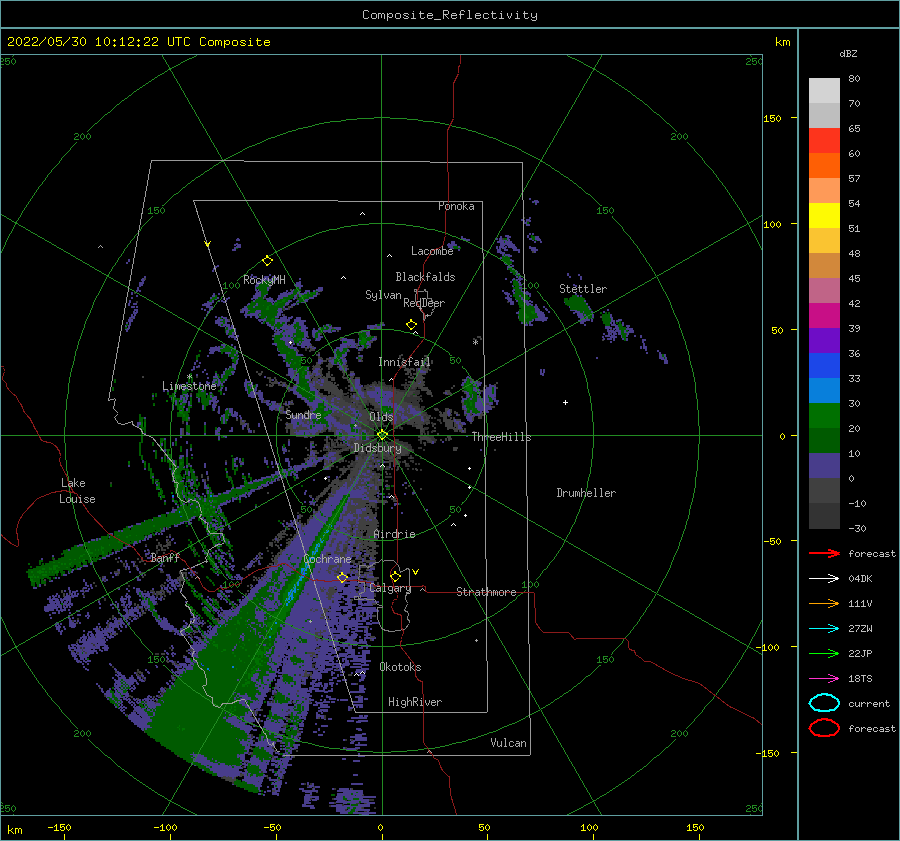The height and width of the screenshot is (841, 900).
Task: Click the Strathmore town label
Action: click(x=486, y=592)
